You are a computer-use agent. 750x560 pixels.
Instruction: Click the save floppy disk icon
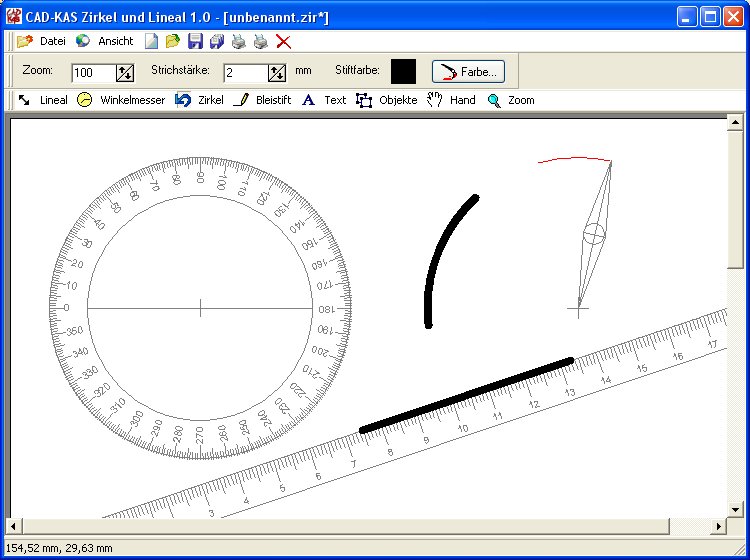click(x=195, y=41)
